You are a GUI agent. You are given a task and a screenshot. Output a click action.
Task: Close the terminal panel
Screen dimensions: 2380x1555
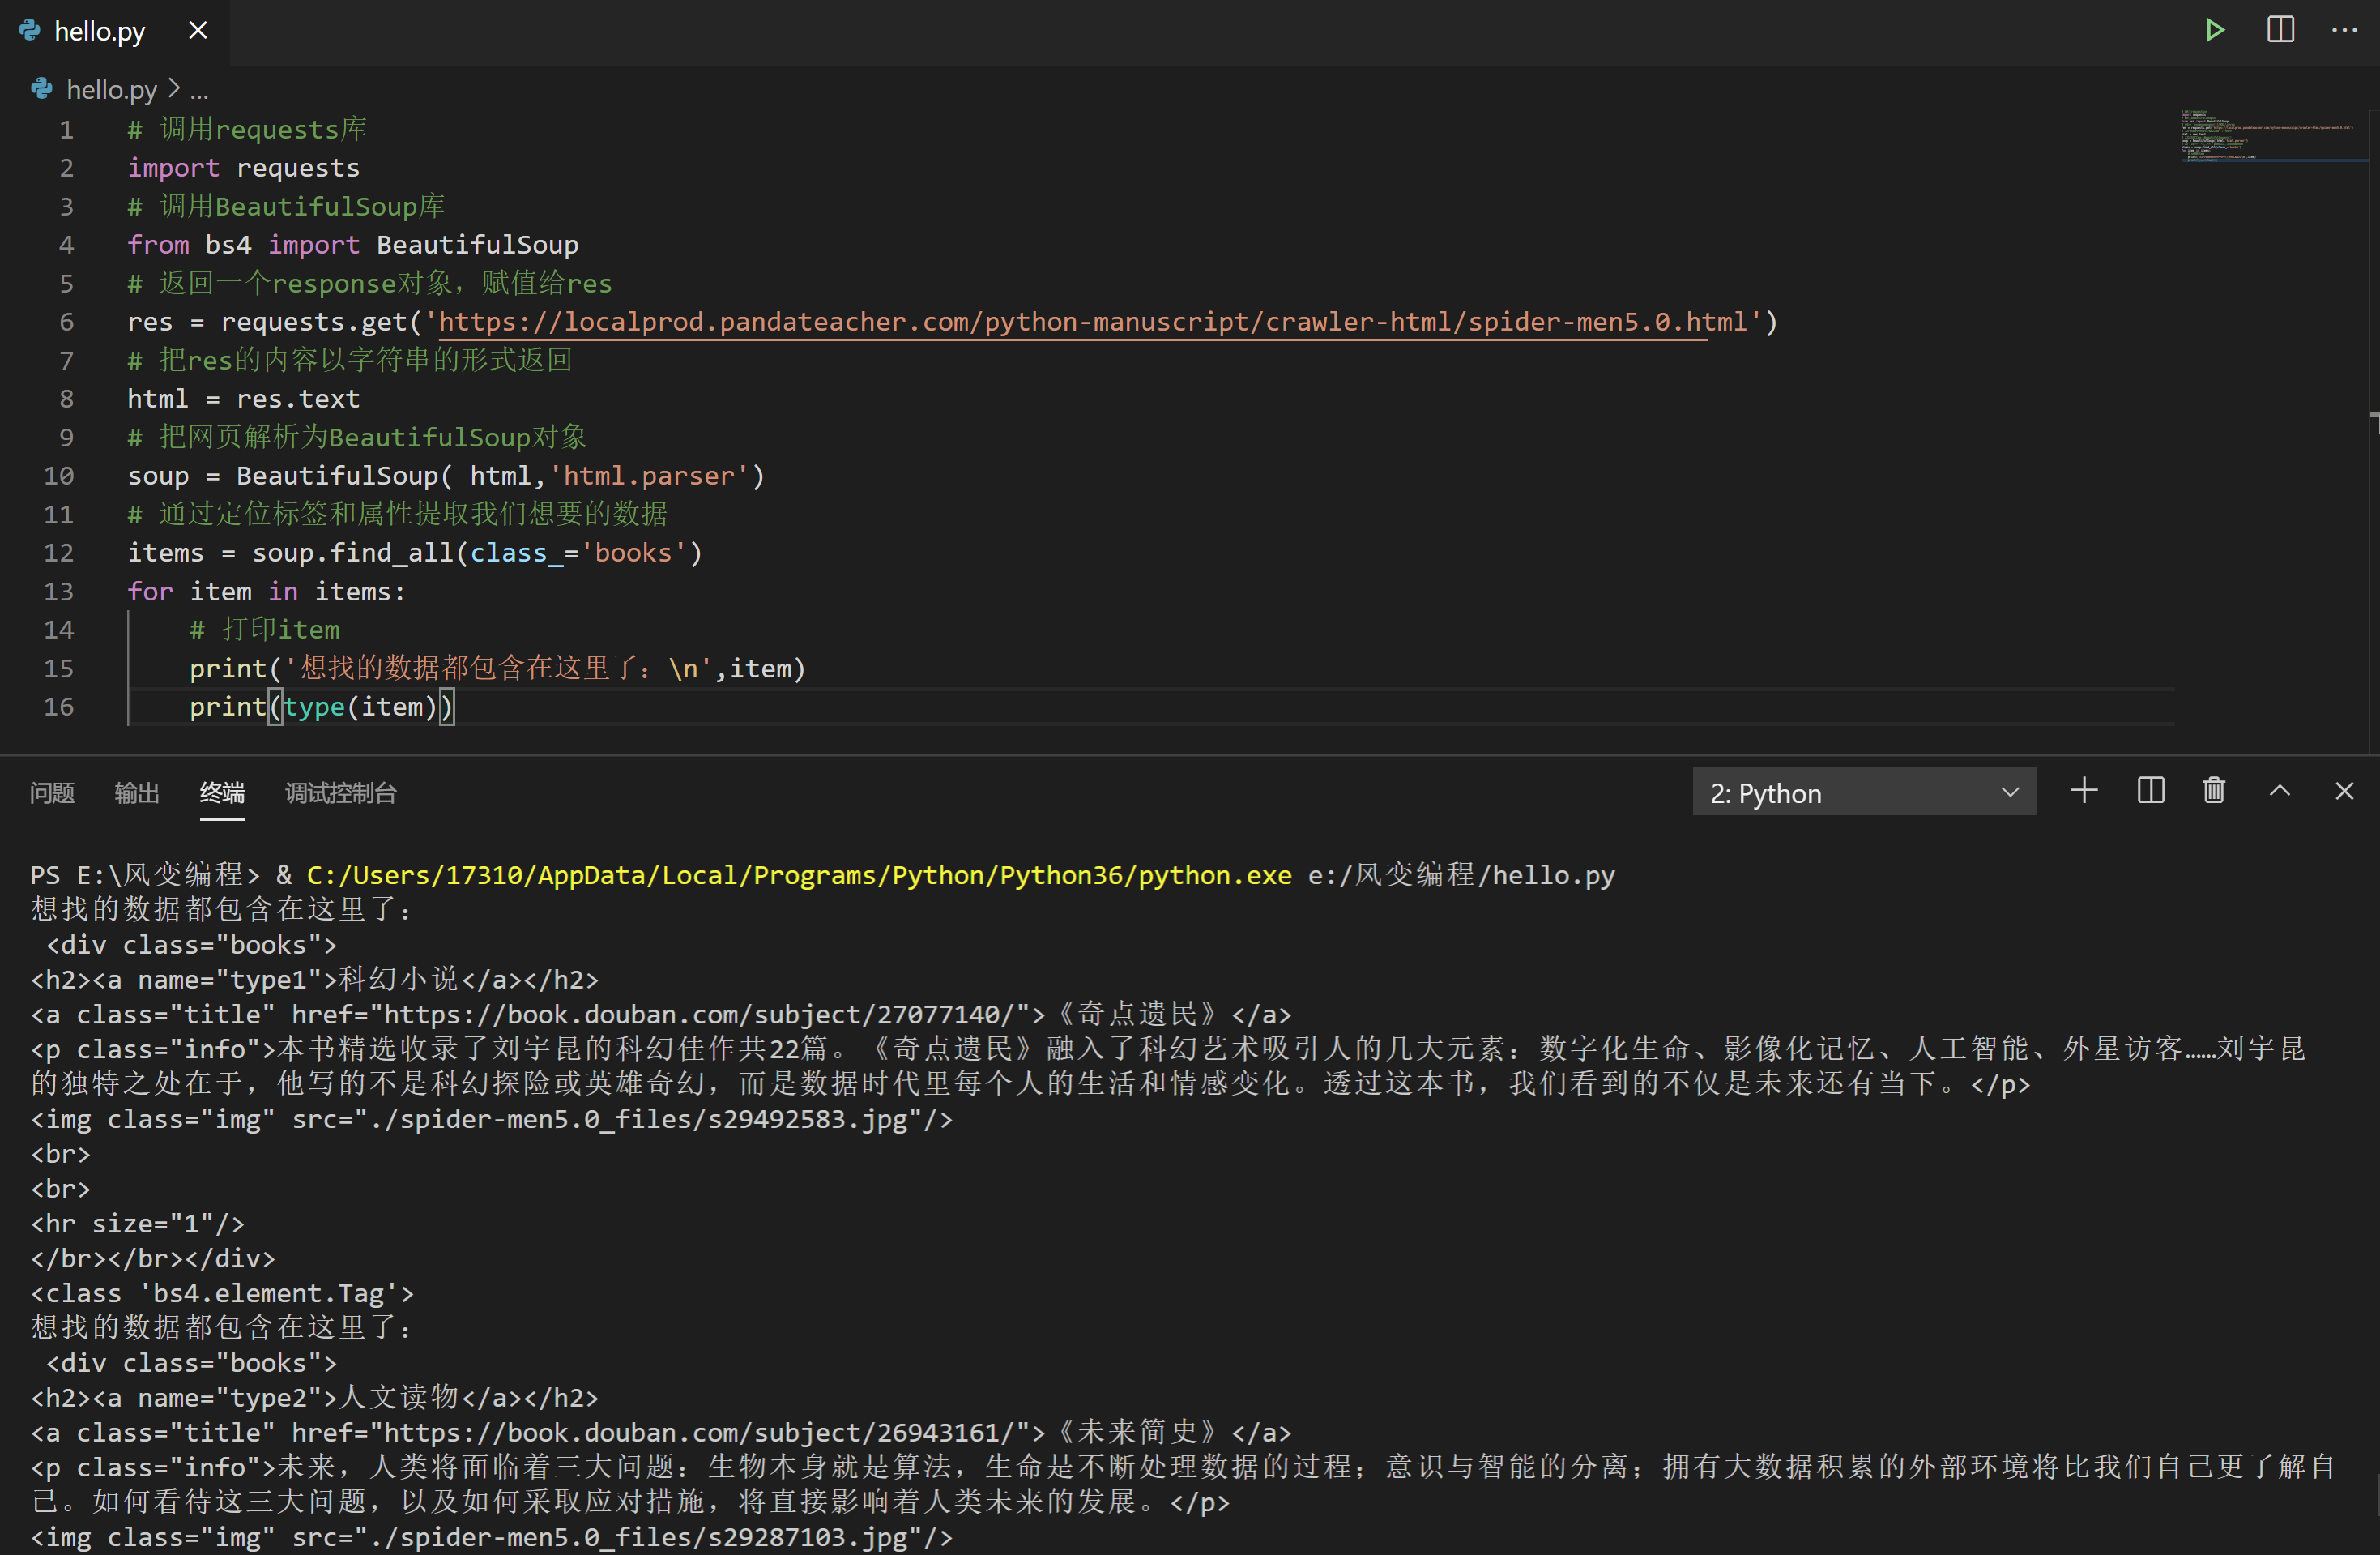coord(2344,791)
